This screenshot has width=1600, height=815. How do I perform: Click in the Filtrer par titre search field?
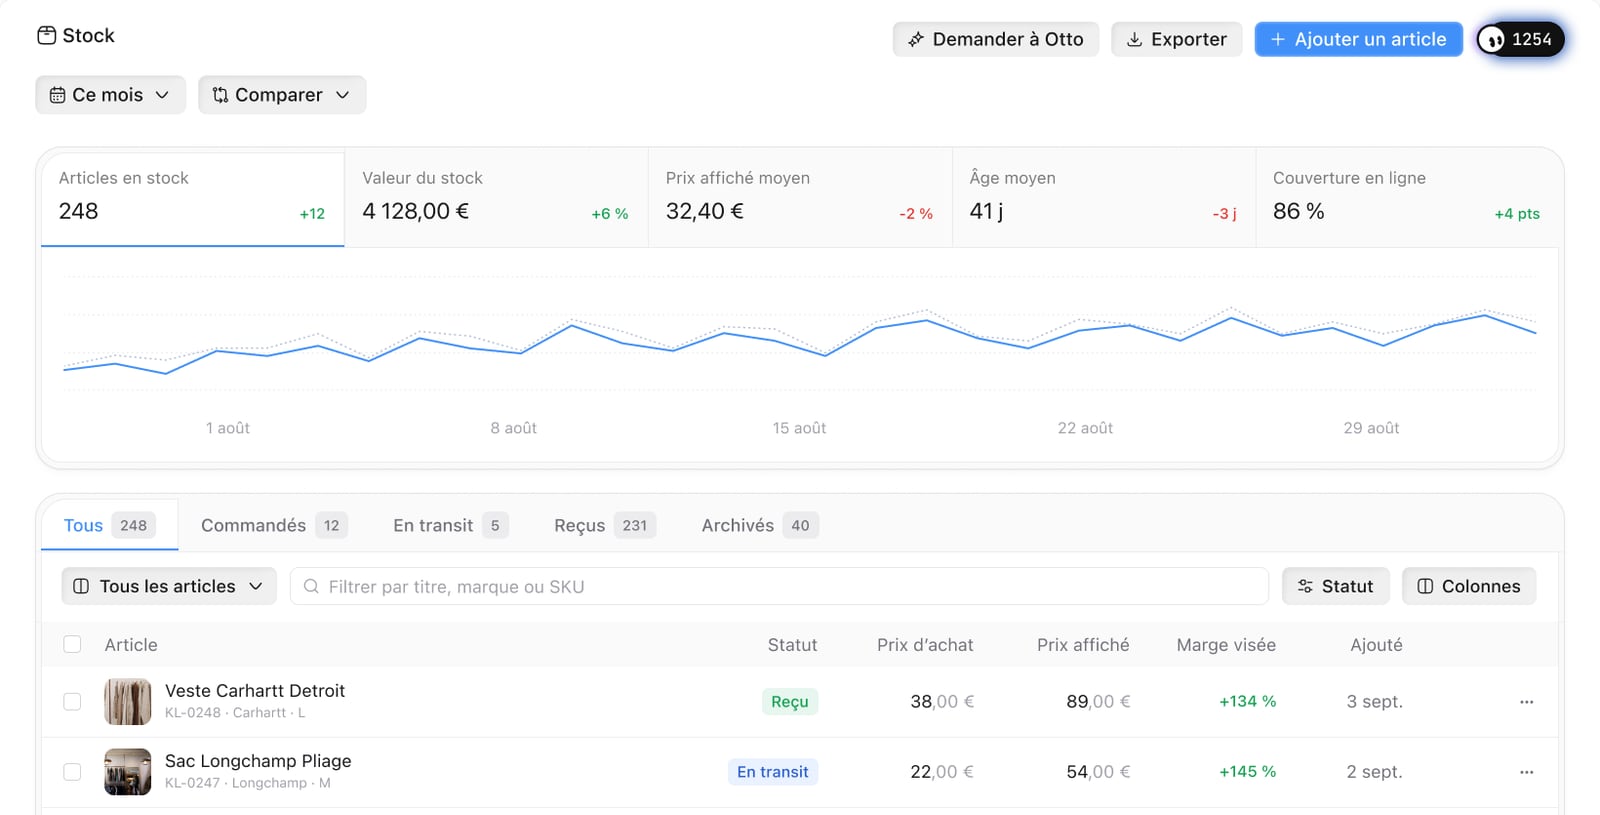[779, 587]
